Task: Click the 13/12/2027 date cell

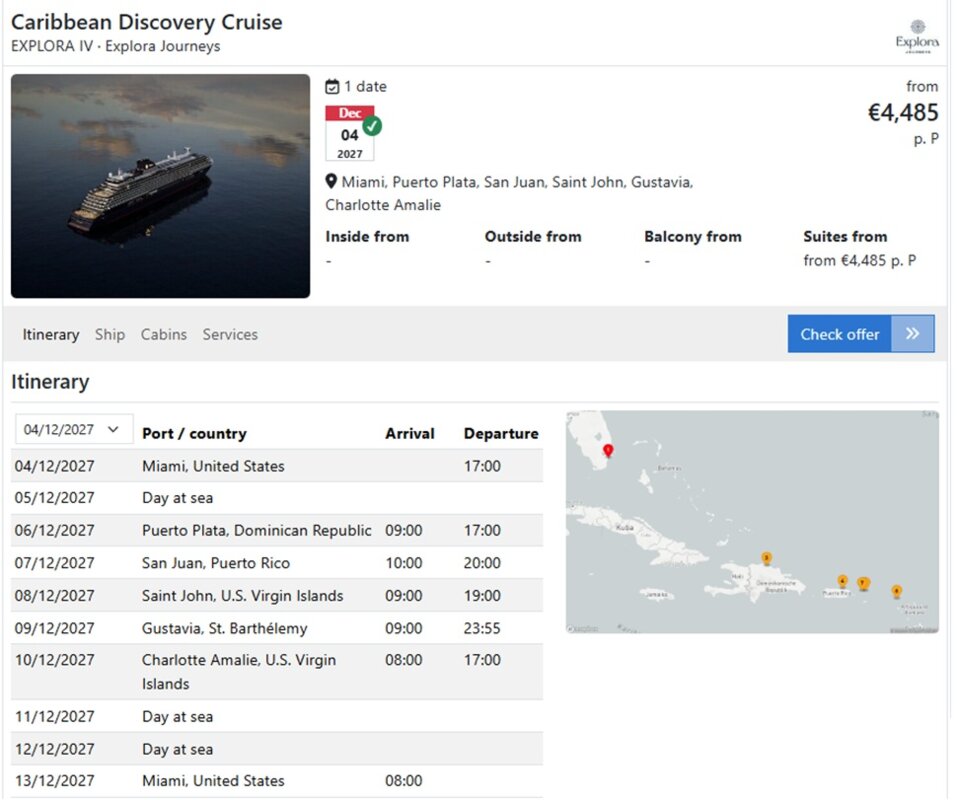Action: click(54, 780)
